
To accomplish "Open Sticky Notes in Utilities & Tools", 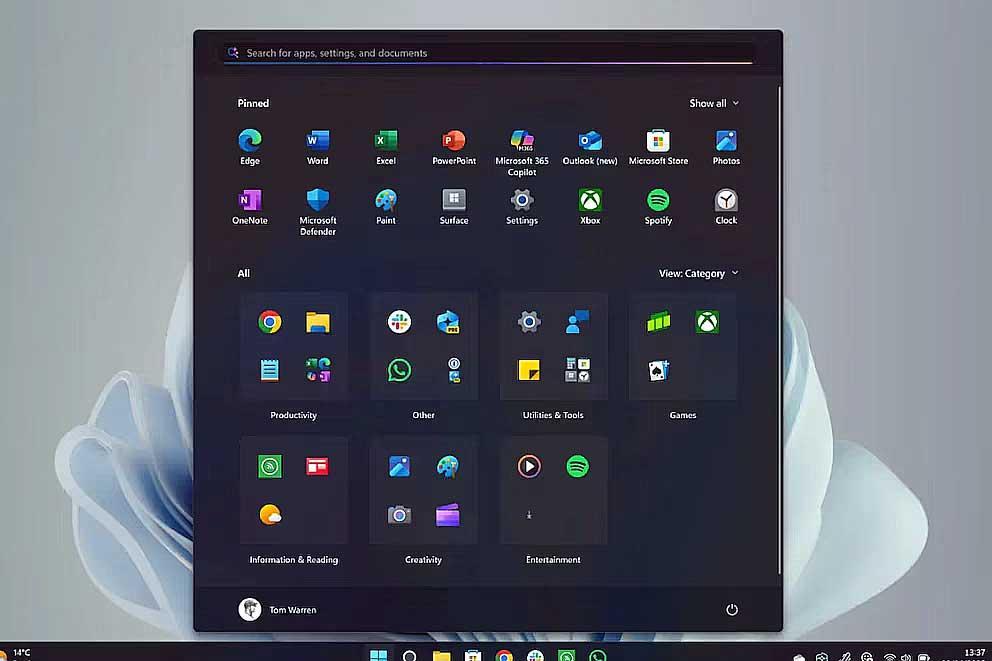I will click(529, 370).
